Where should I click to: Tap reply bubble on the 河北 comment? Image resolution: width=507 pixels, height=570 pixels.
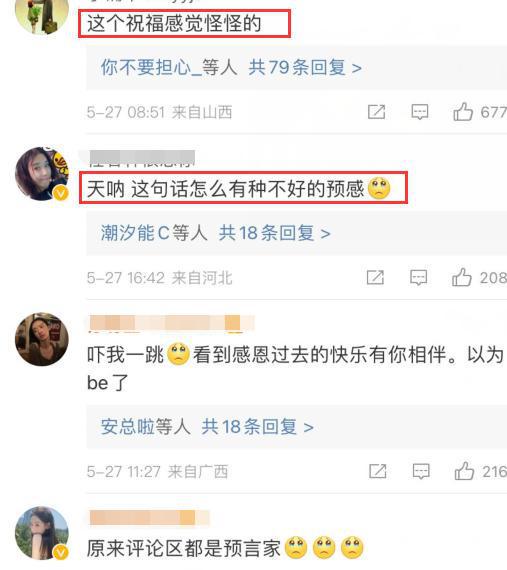click(419, 278)
